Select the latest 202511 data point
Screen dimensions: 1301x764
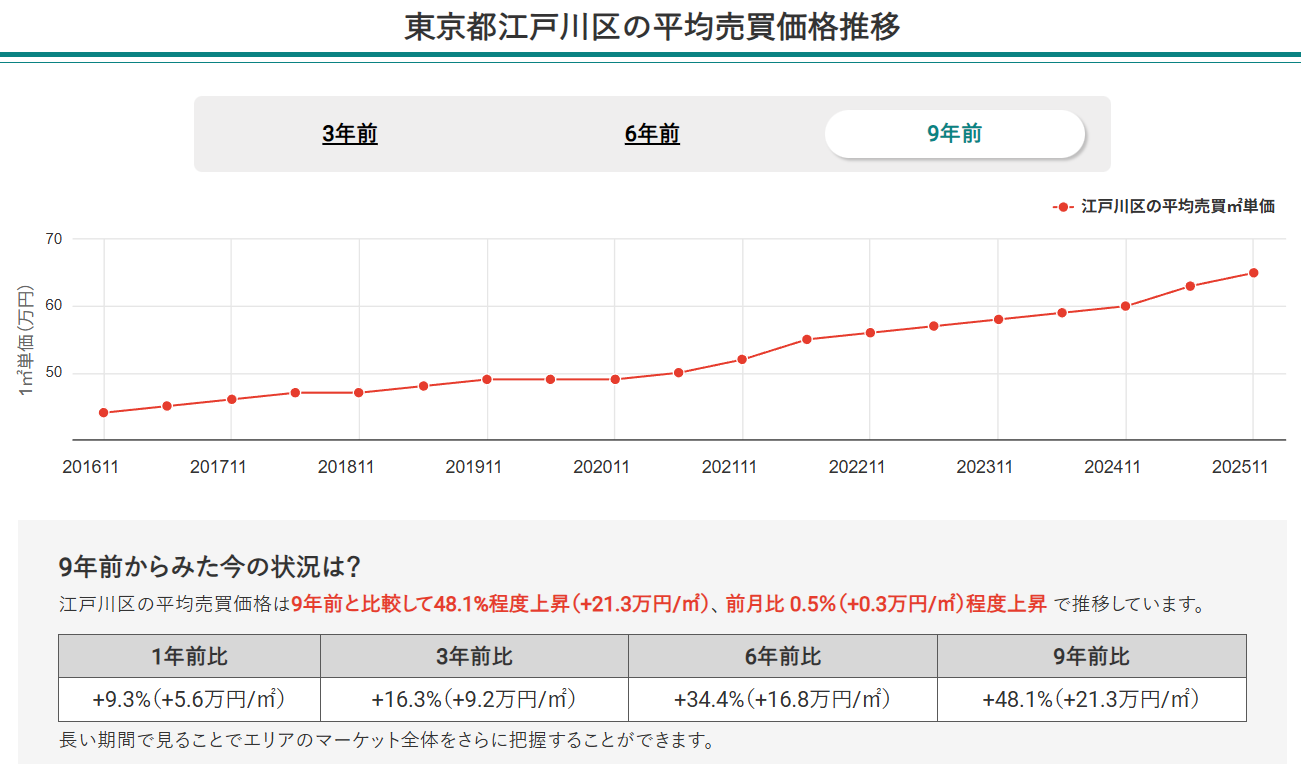coord(1253,271)
